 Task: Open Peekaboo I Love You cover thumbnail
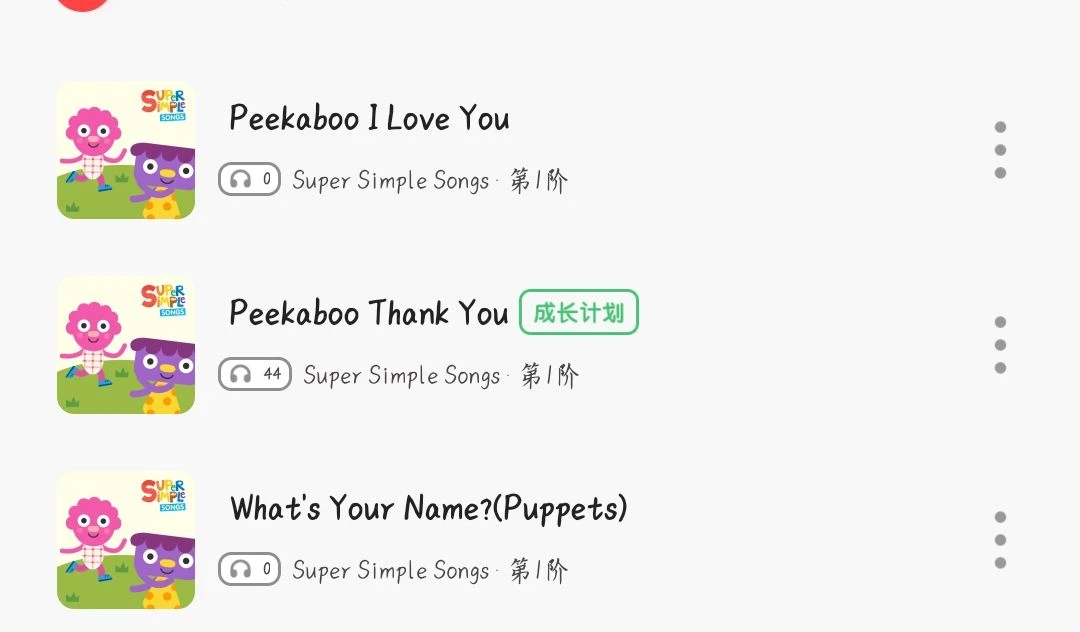point(126,150)
